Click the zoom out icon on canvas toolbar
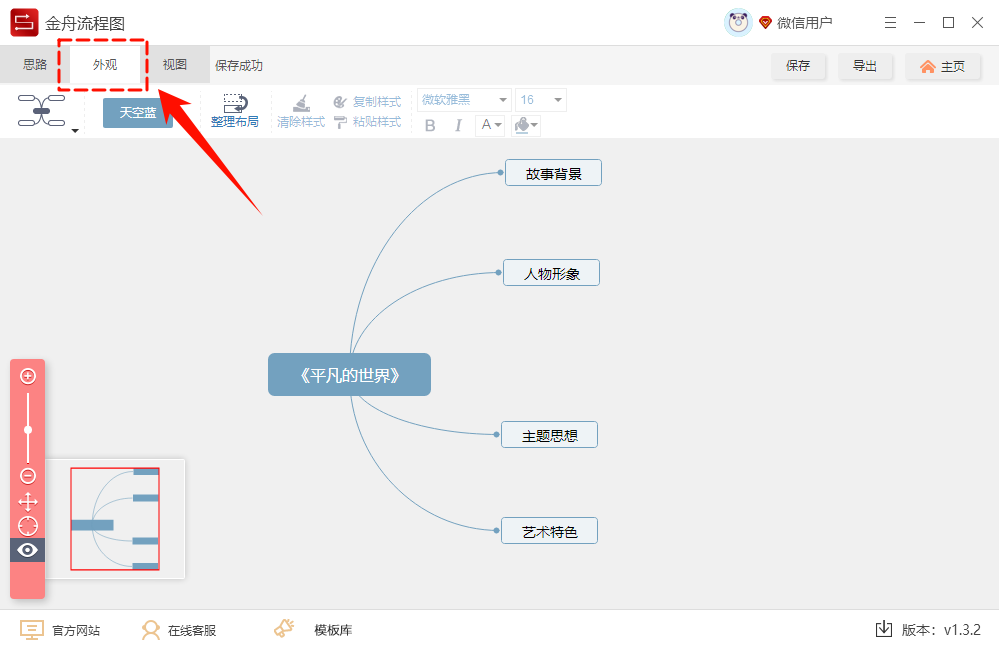999x647 pixels. tap(27, 476)
